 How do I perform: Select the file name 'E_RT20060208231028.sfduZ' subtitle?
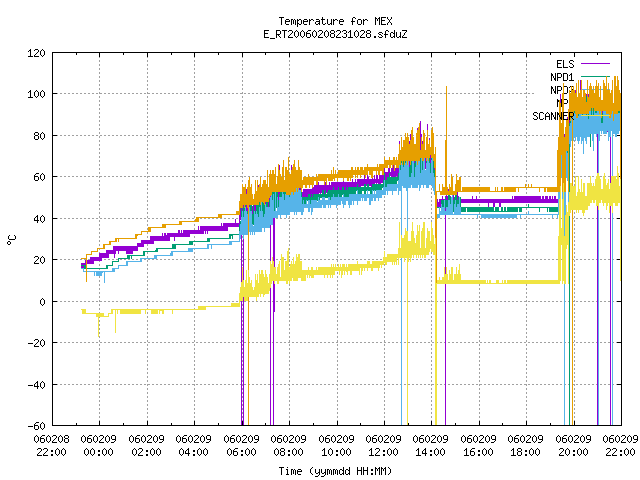336,34
